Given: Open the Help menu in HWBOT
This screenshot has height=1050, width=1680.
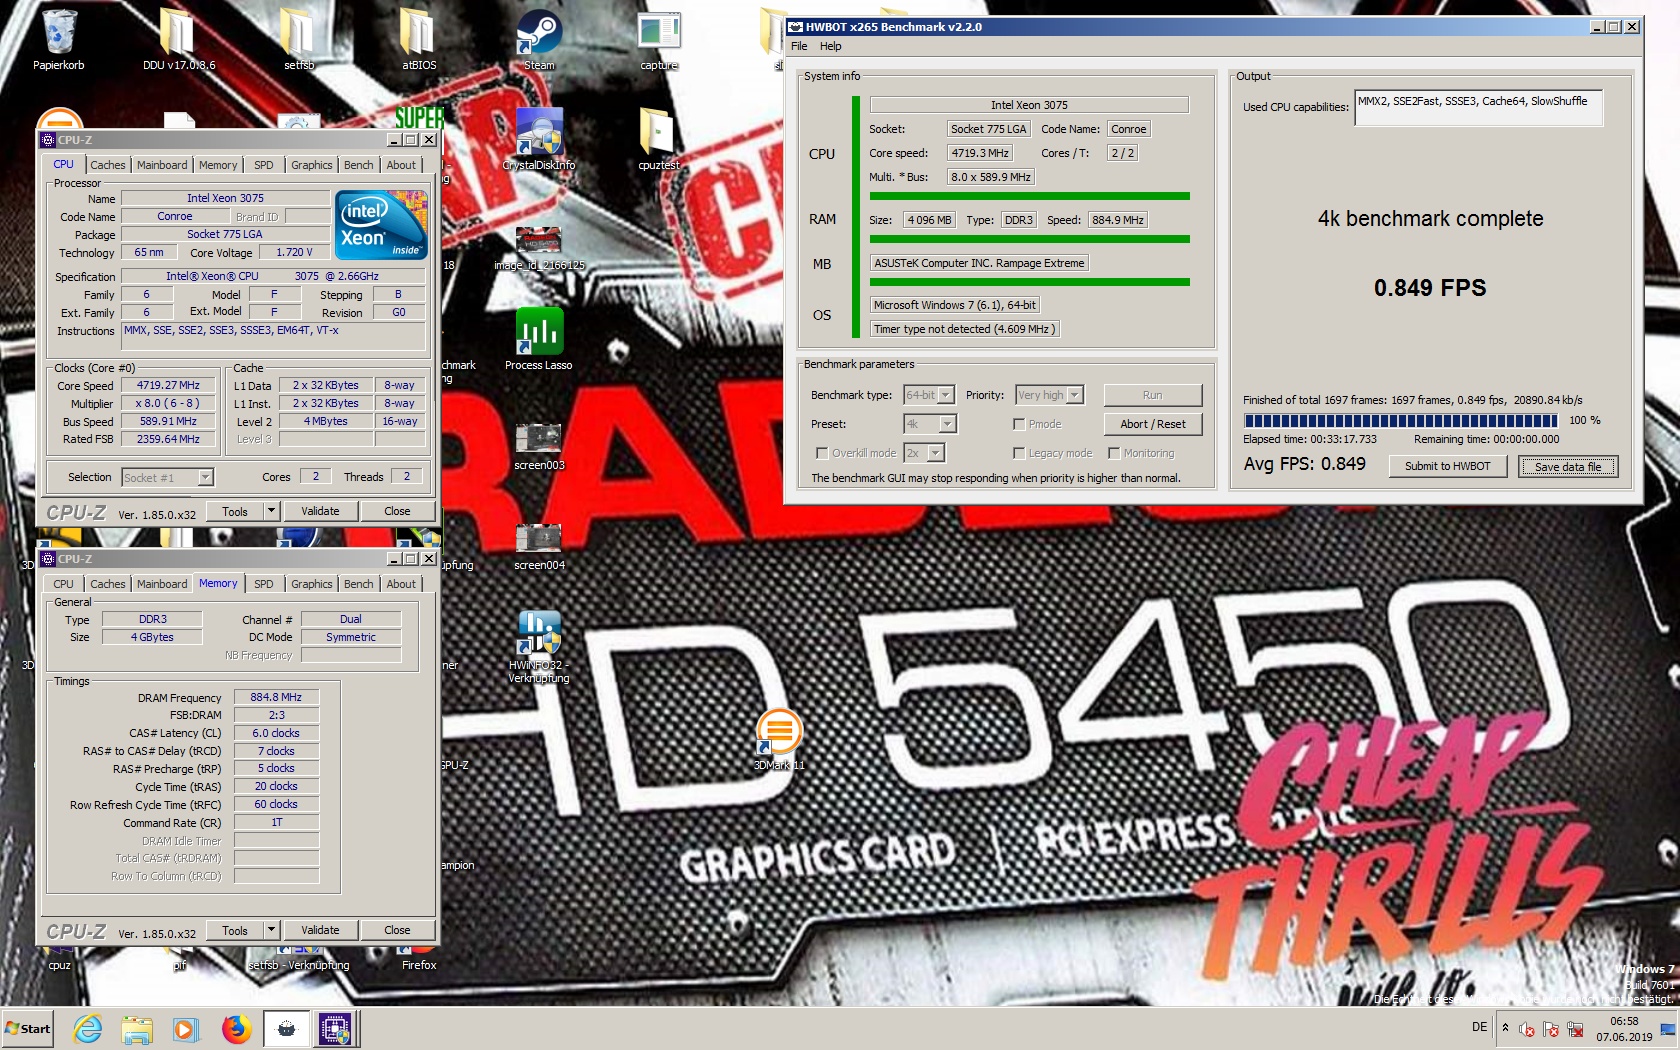Looking at the screenshot, I should tap(831, 46).
